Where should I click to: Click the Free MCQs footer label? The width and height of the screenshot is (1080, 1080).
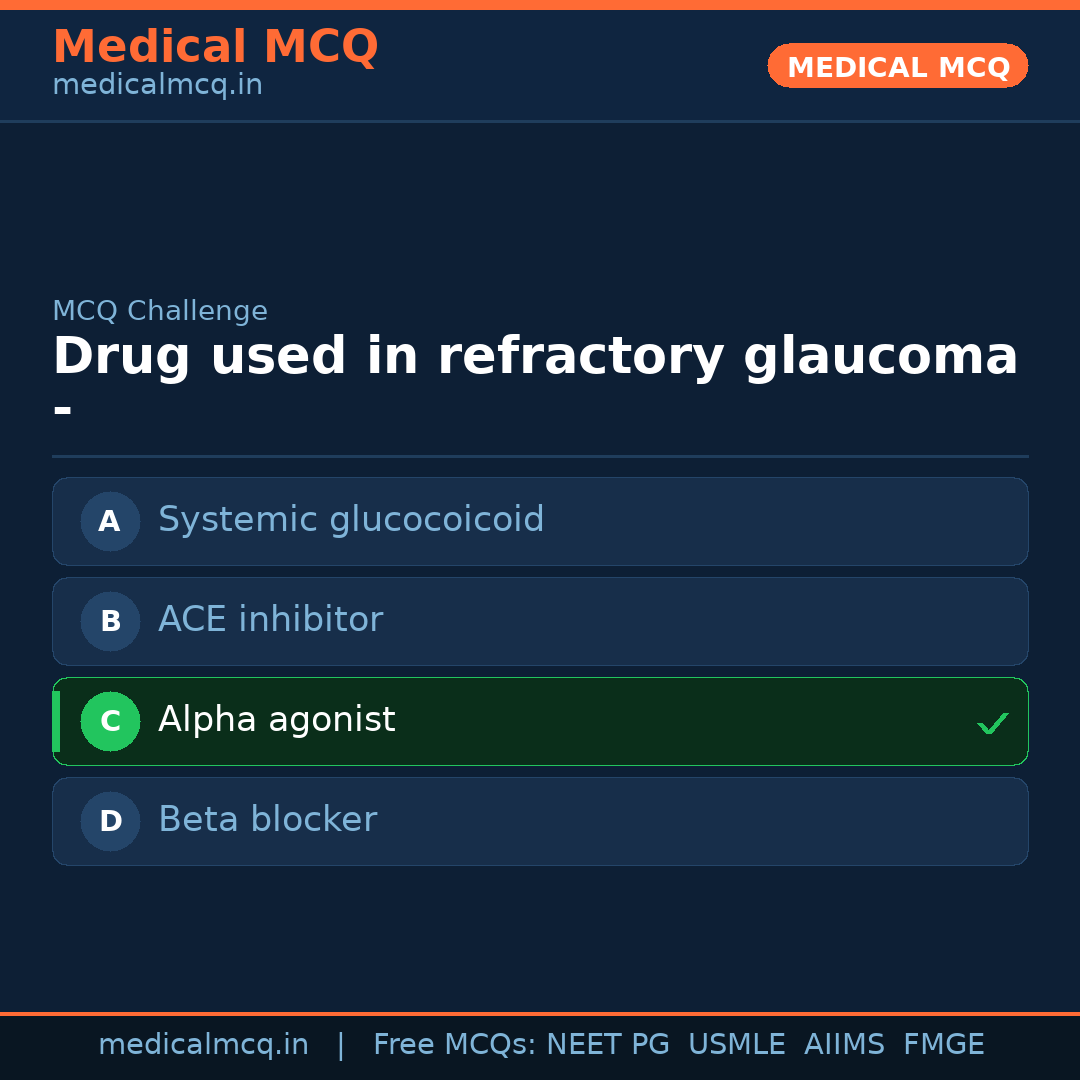[454, 1045]
